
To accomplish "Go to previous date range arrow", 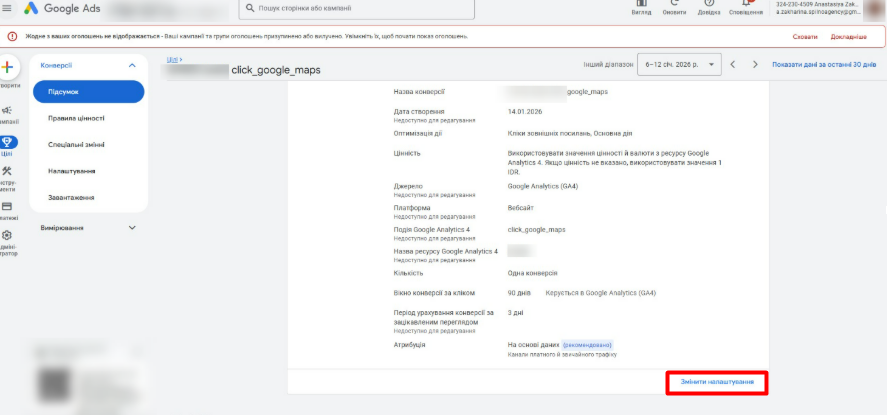I will (x=733, y=65).
